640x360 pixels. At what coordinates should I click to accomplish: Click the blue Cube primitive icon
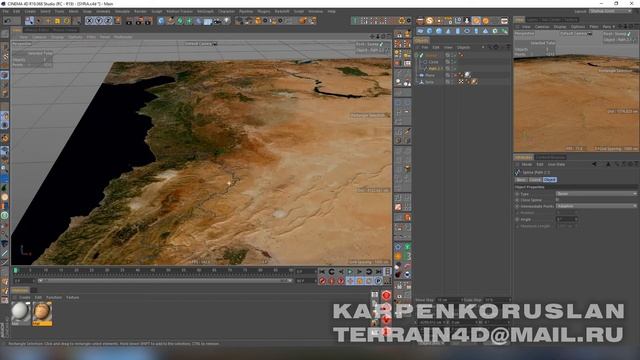[x=161, y=21]
